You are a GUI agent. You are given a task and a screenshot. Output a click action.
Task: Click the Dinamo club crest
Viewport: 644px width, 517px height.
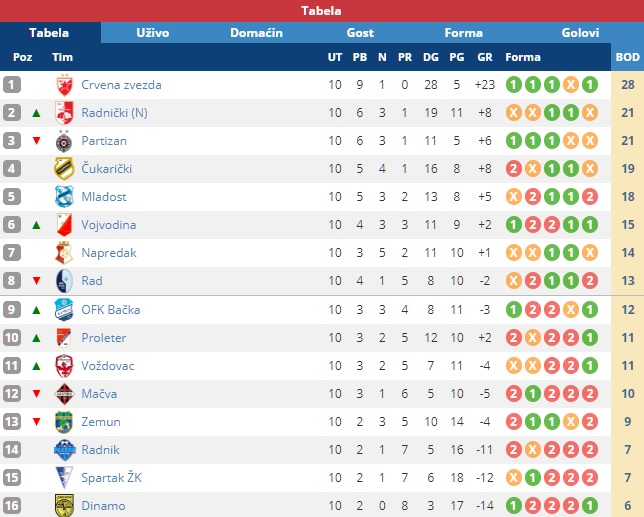(x=64, y=506)
